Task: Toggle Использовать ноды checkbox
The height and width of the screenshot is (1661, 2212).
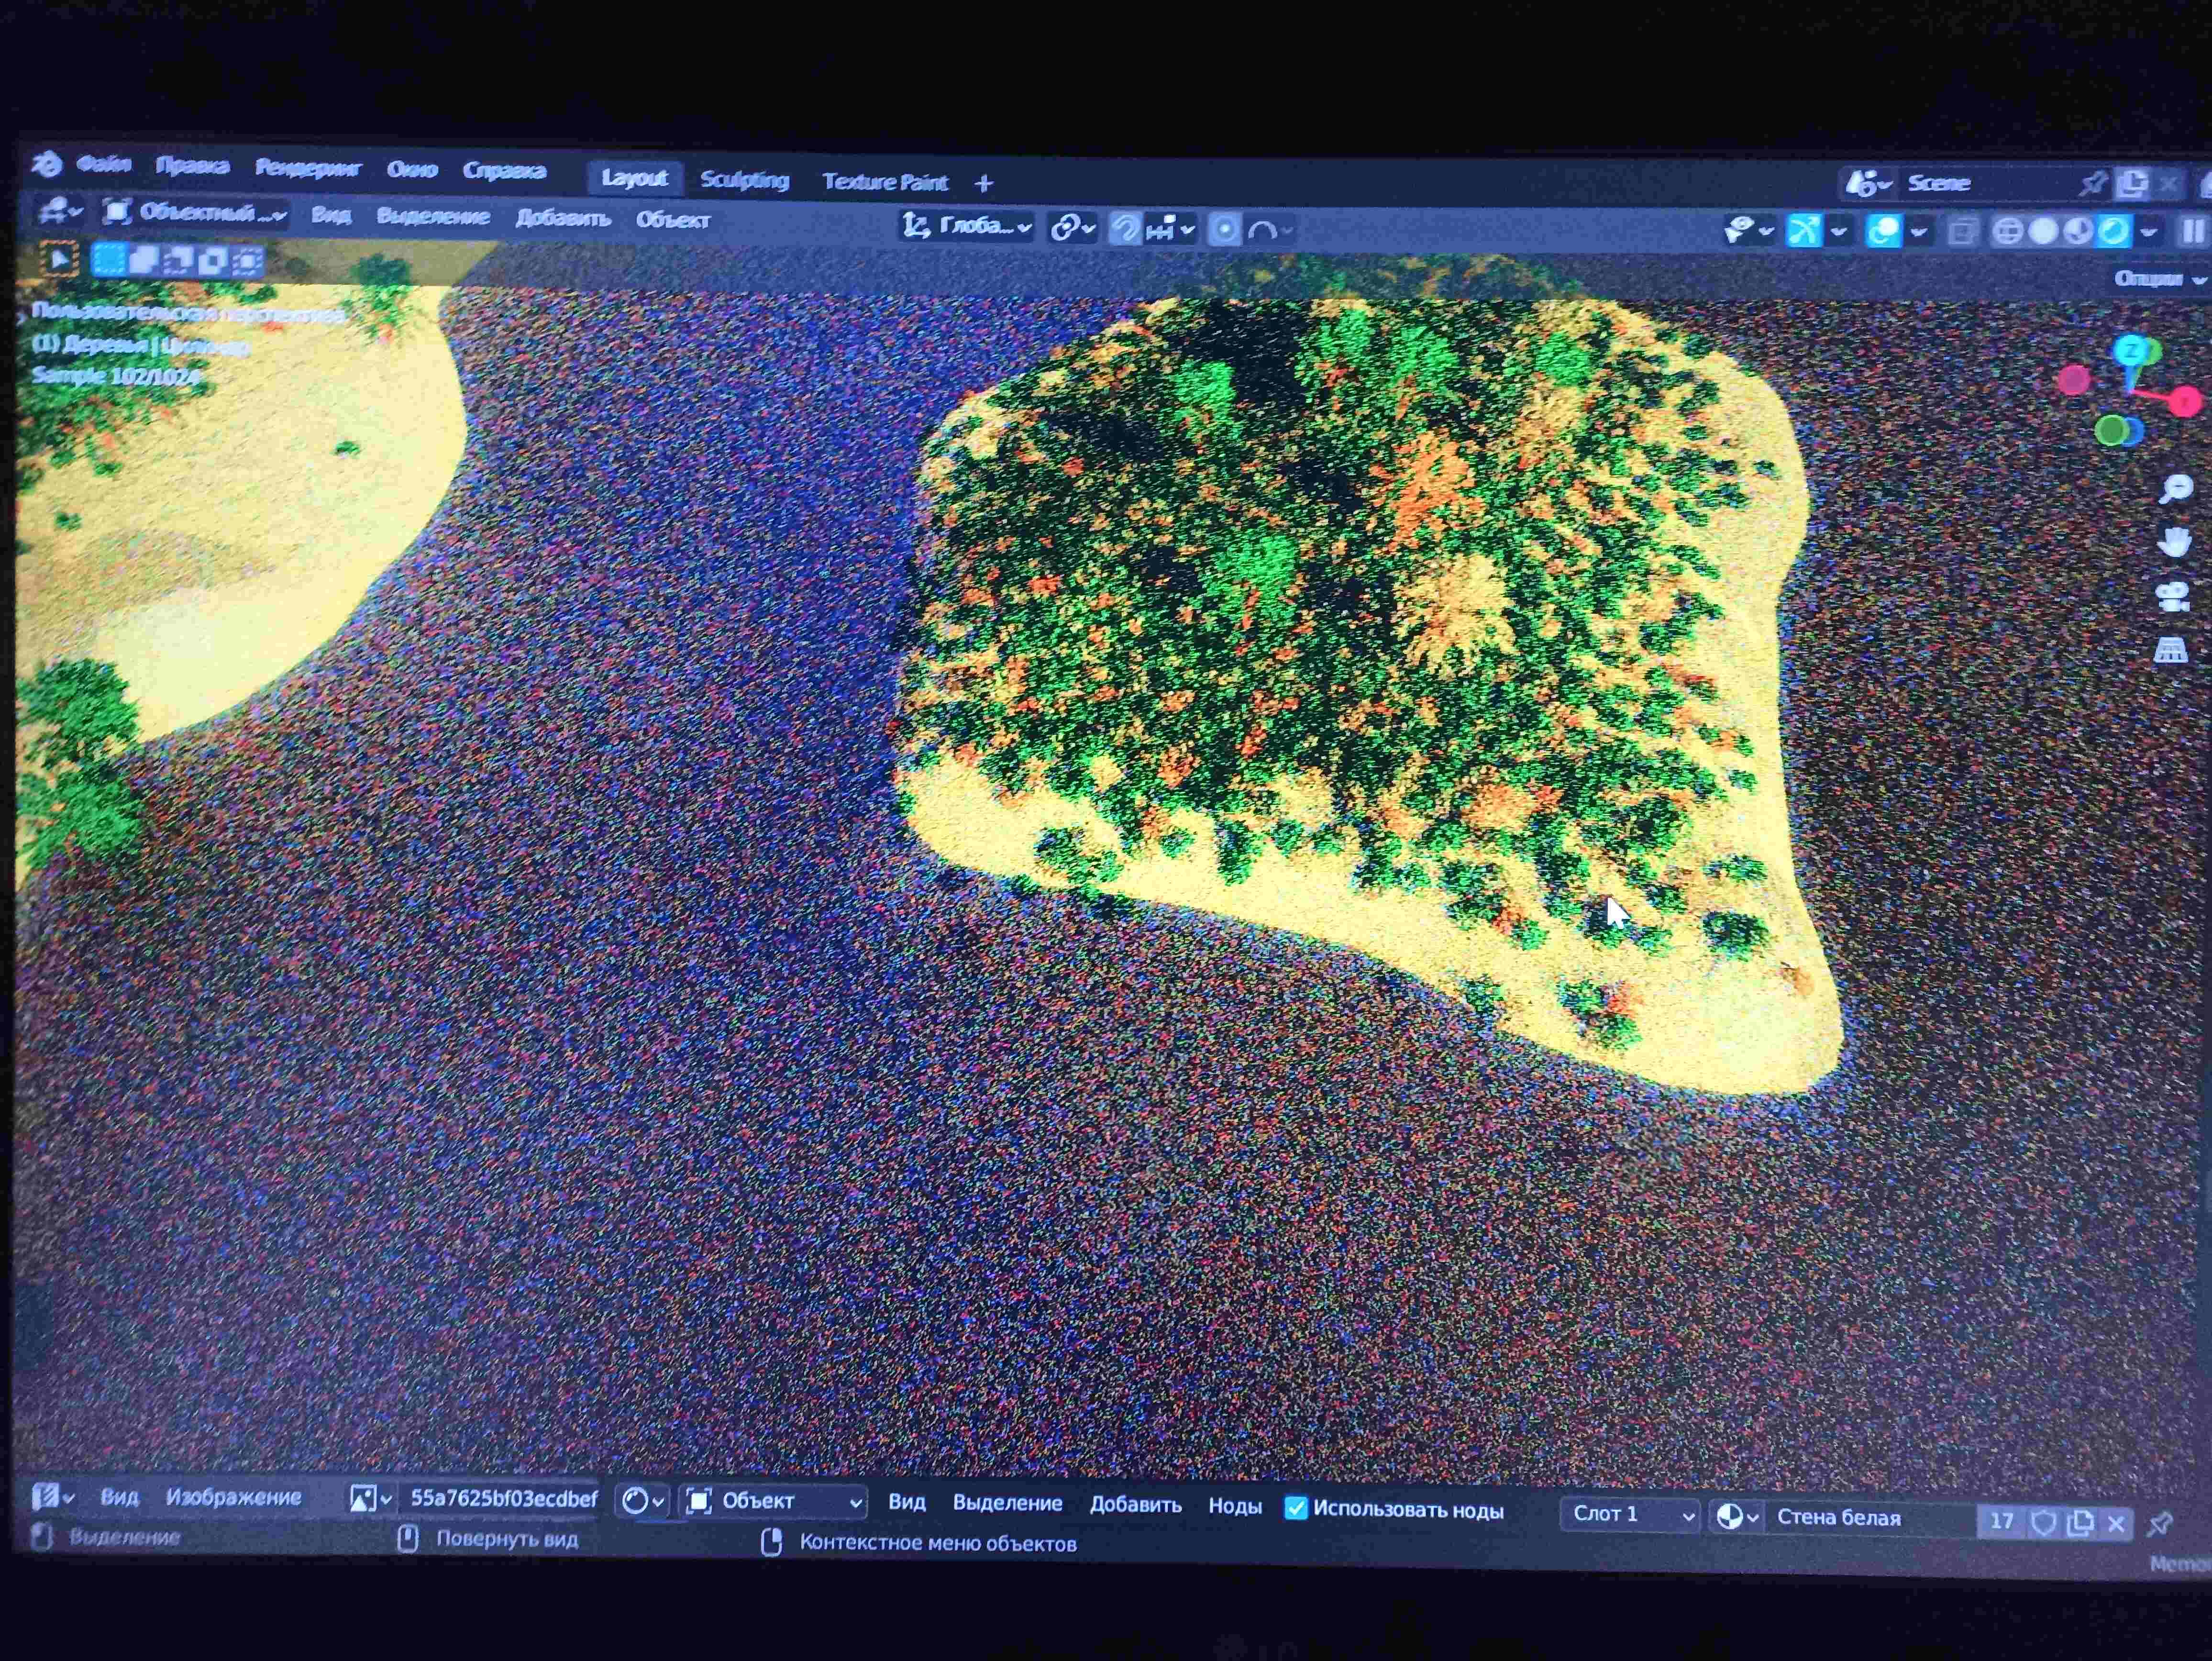Action: tap(1296, 1508)
